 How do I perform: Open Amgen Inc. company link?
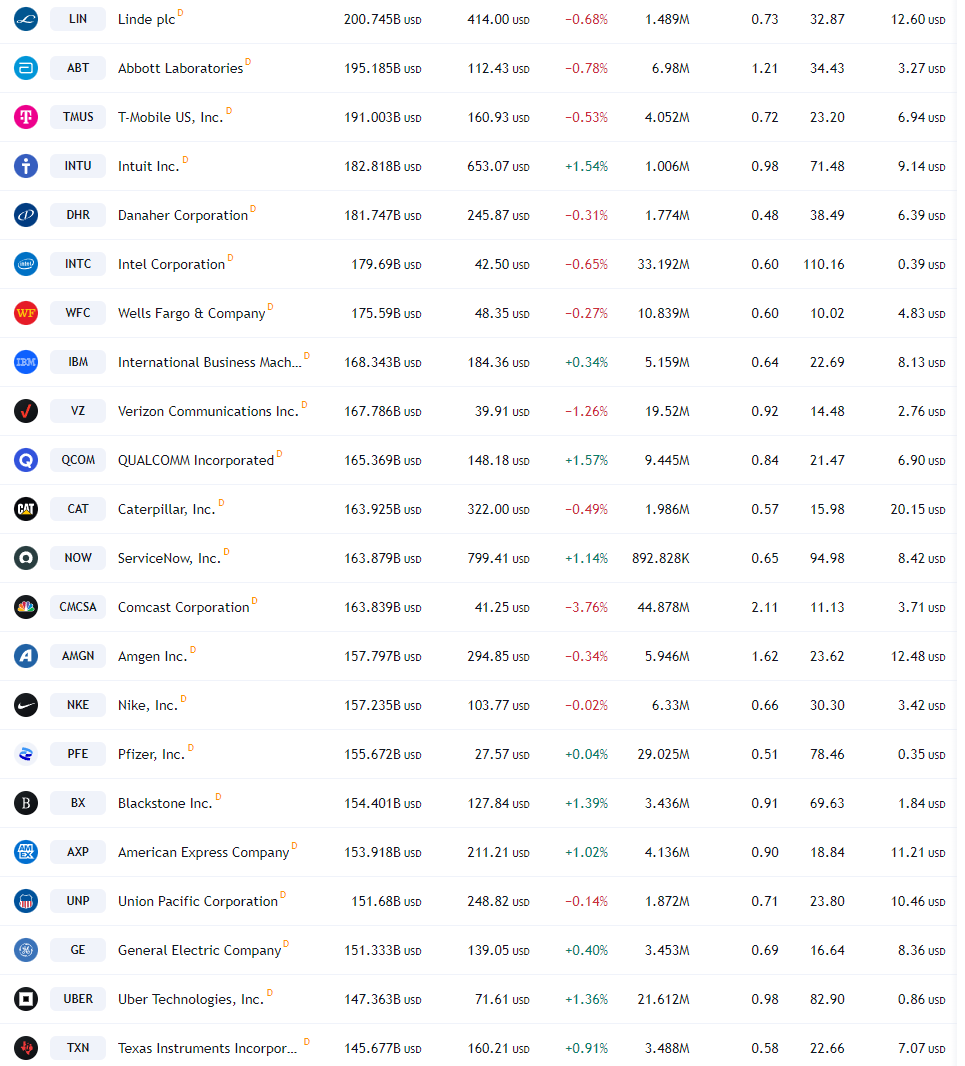152,656
